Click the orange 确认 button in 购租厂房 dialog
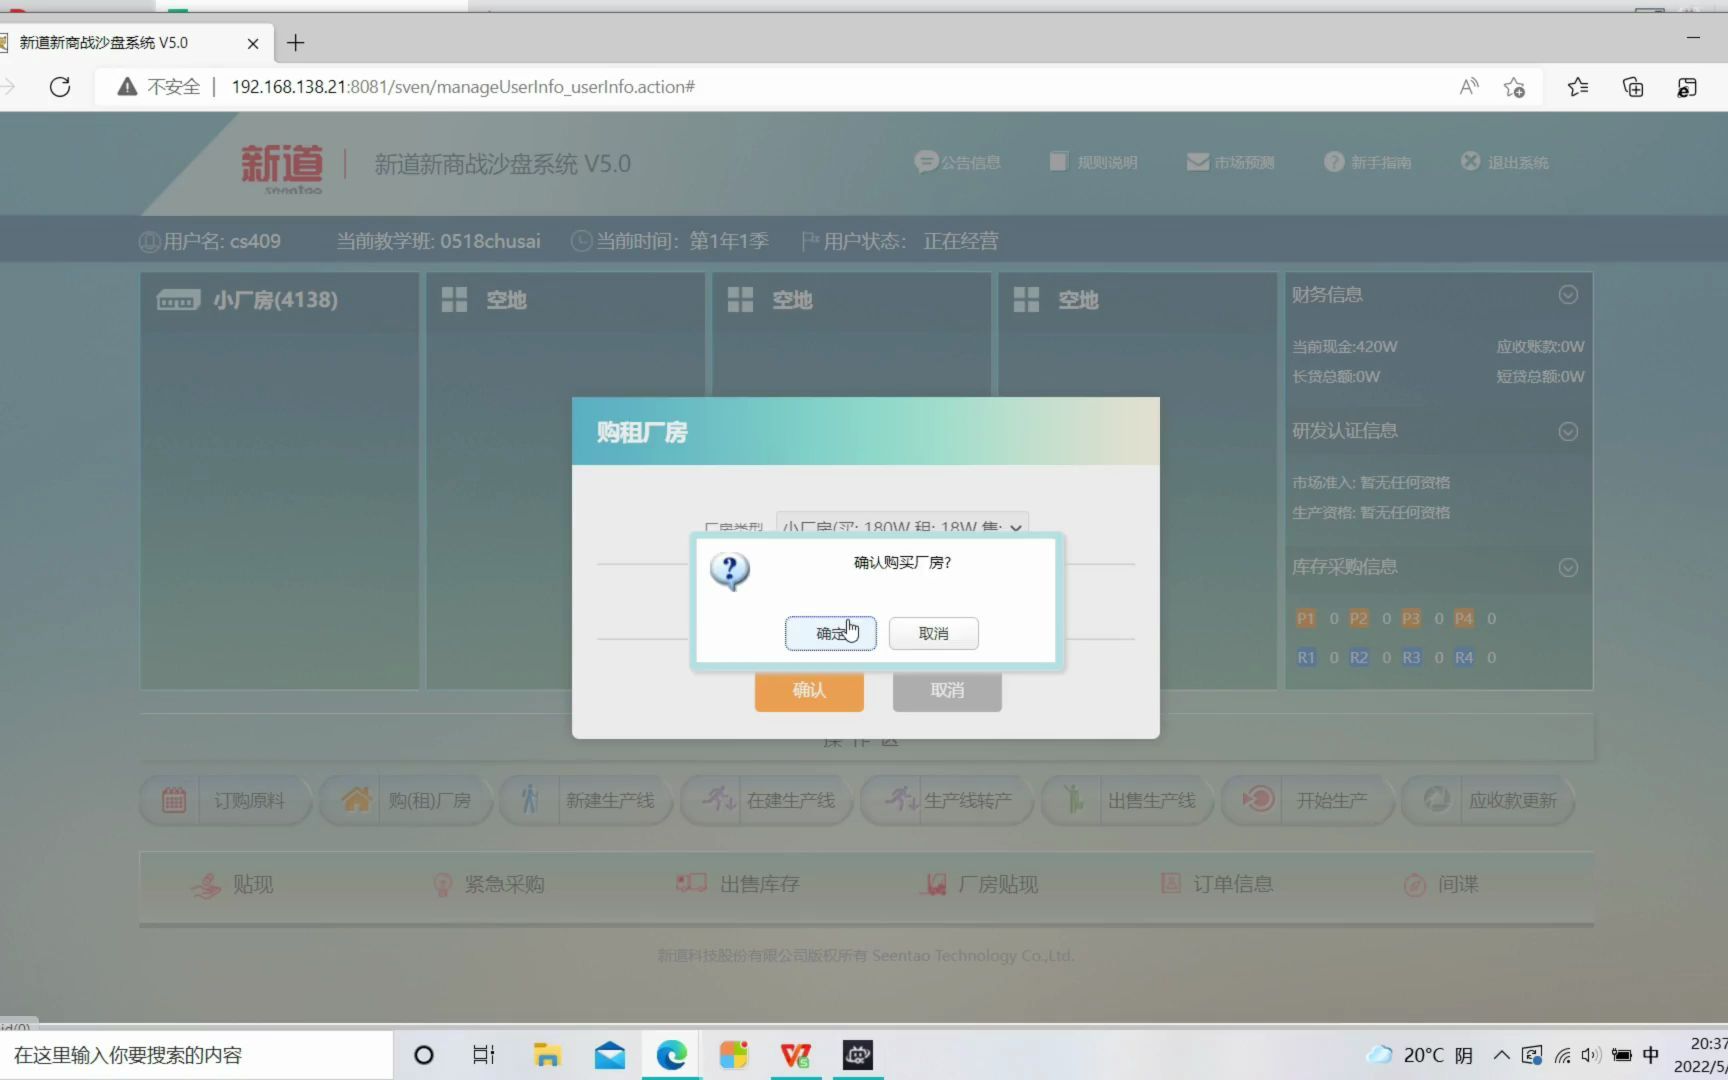Image resolution: width=1728 pixels, height=1080 pixels. pyautogui.click(x=809, y=690)
